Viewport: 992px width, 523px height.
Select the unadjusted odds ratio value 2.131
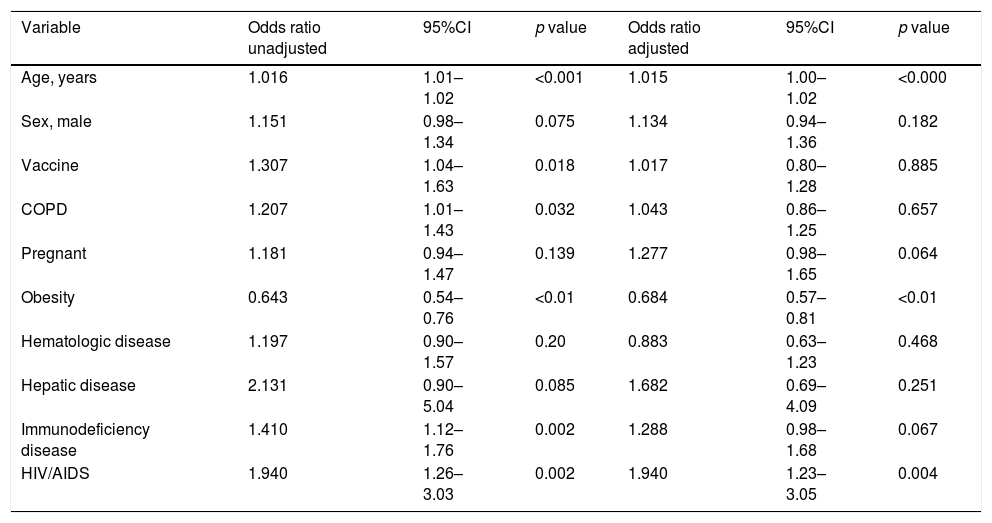coord(267,385)
